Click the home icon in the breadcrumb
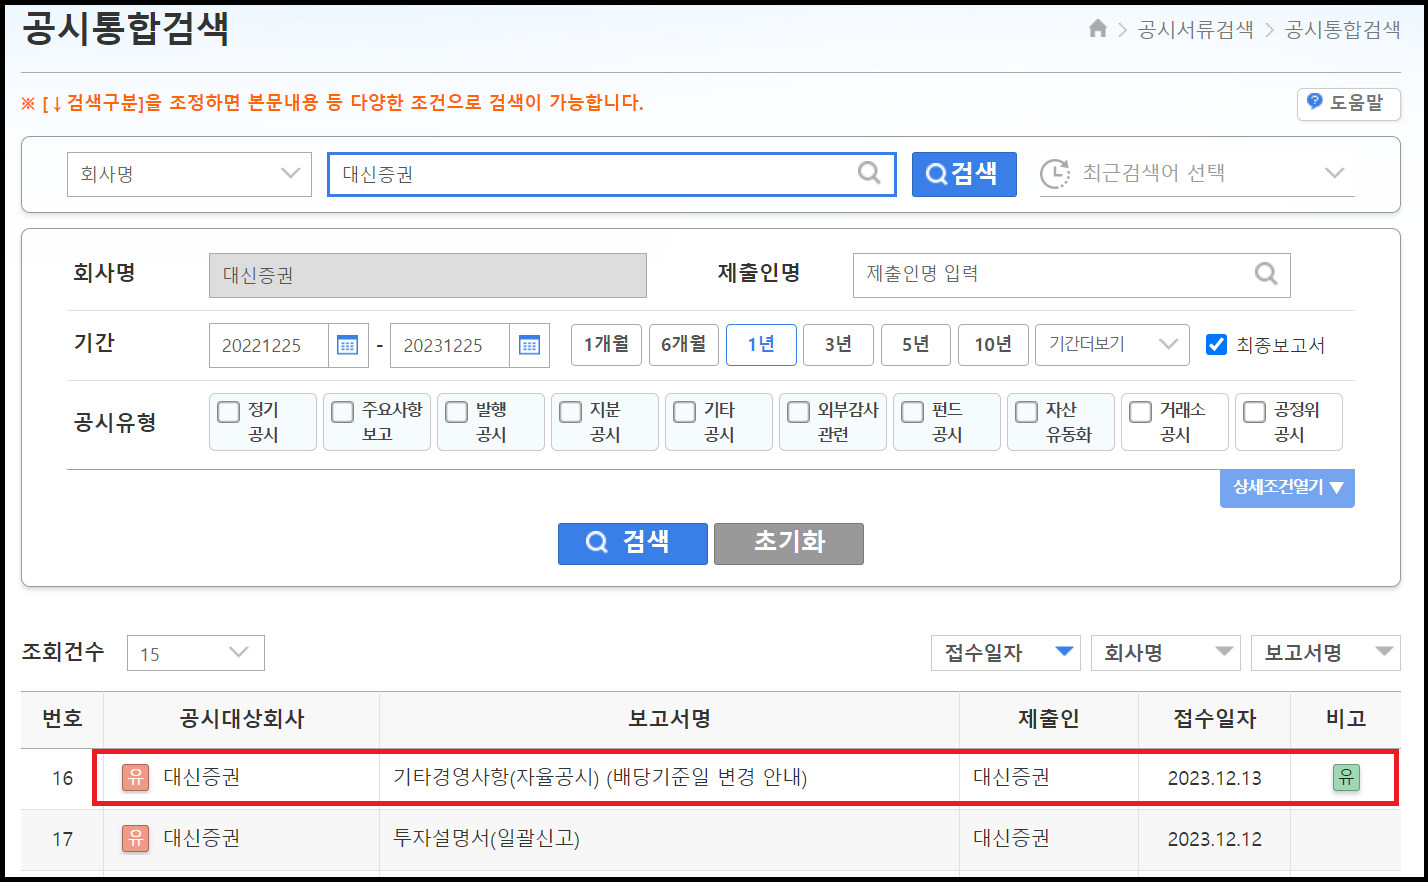The height and width of the screenshot is (882, 1428). 1097,29
